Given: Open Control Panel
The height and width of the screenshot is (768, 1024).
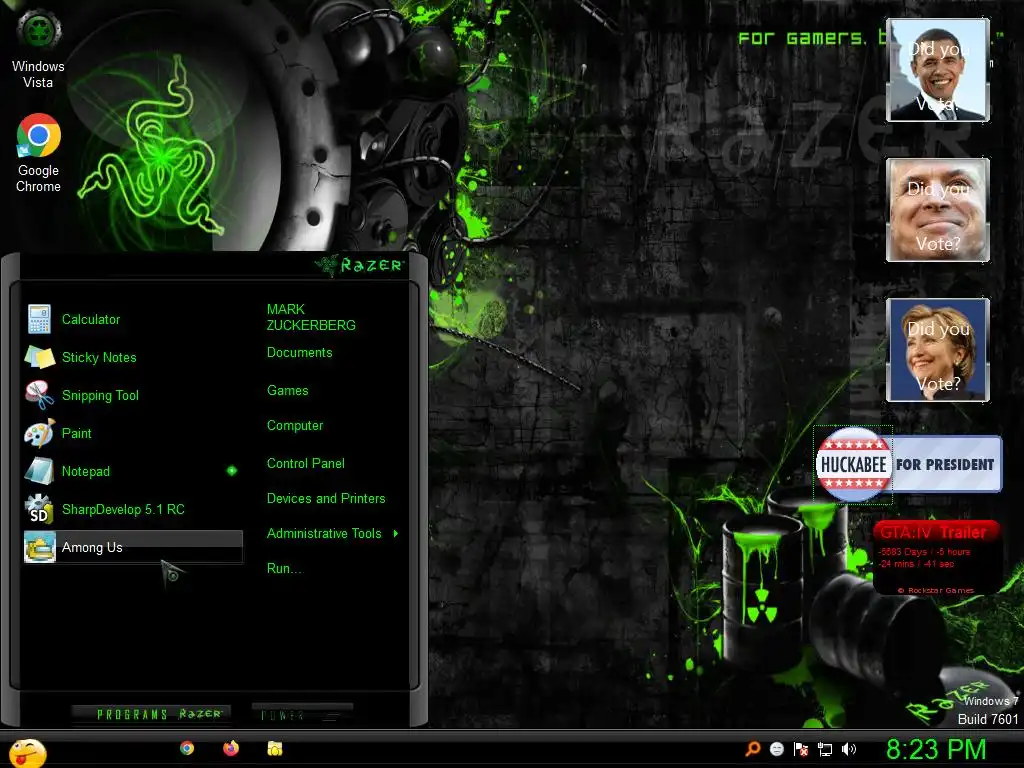Looking at the screenshot, I should (x=306, y=464).
